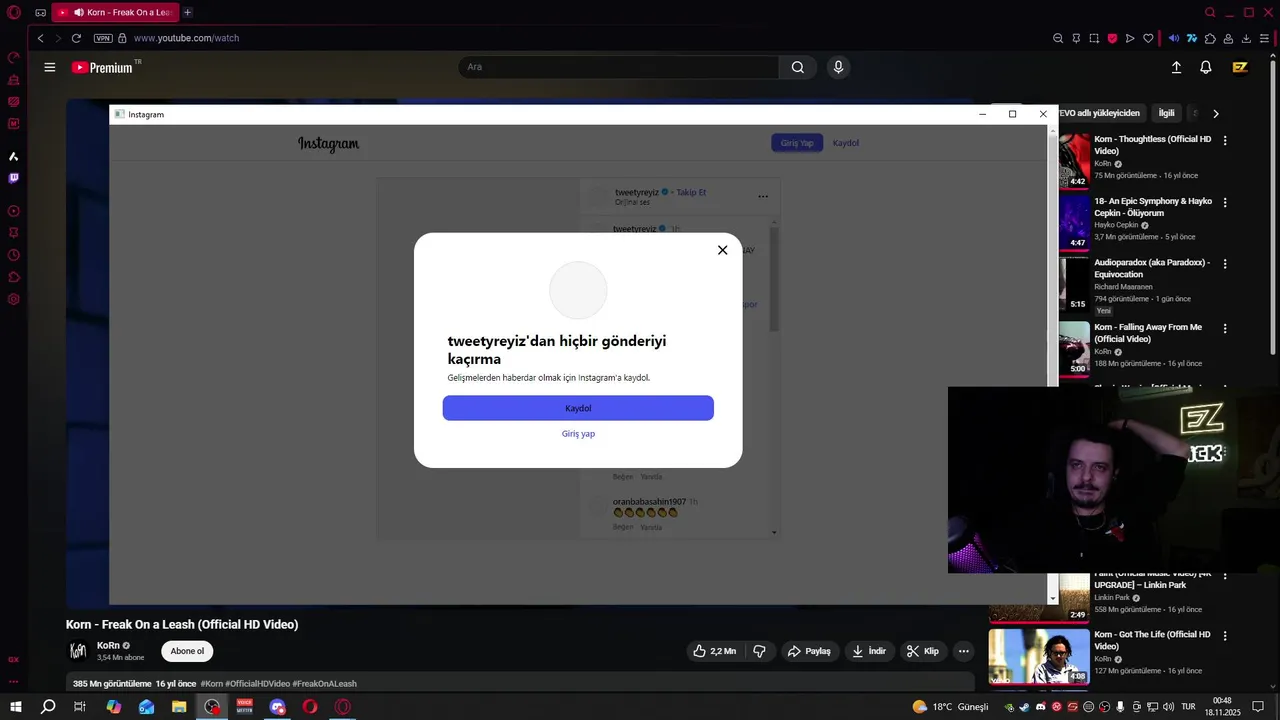Open the EZ account avatar menu
This screenshot has height=720, width=1280.
(x=1240, y=67)
